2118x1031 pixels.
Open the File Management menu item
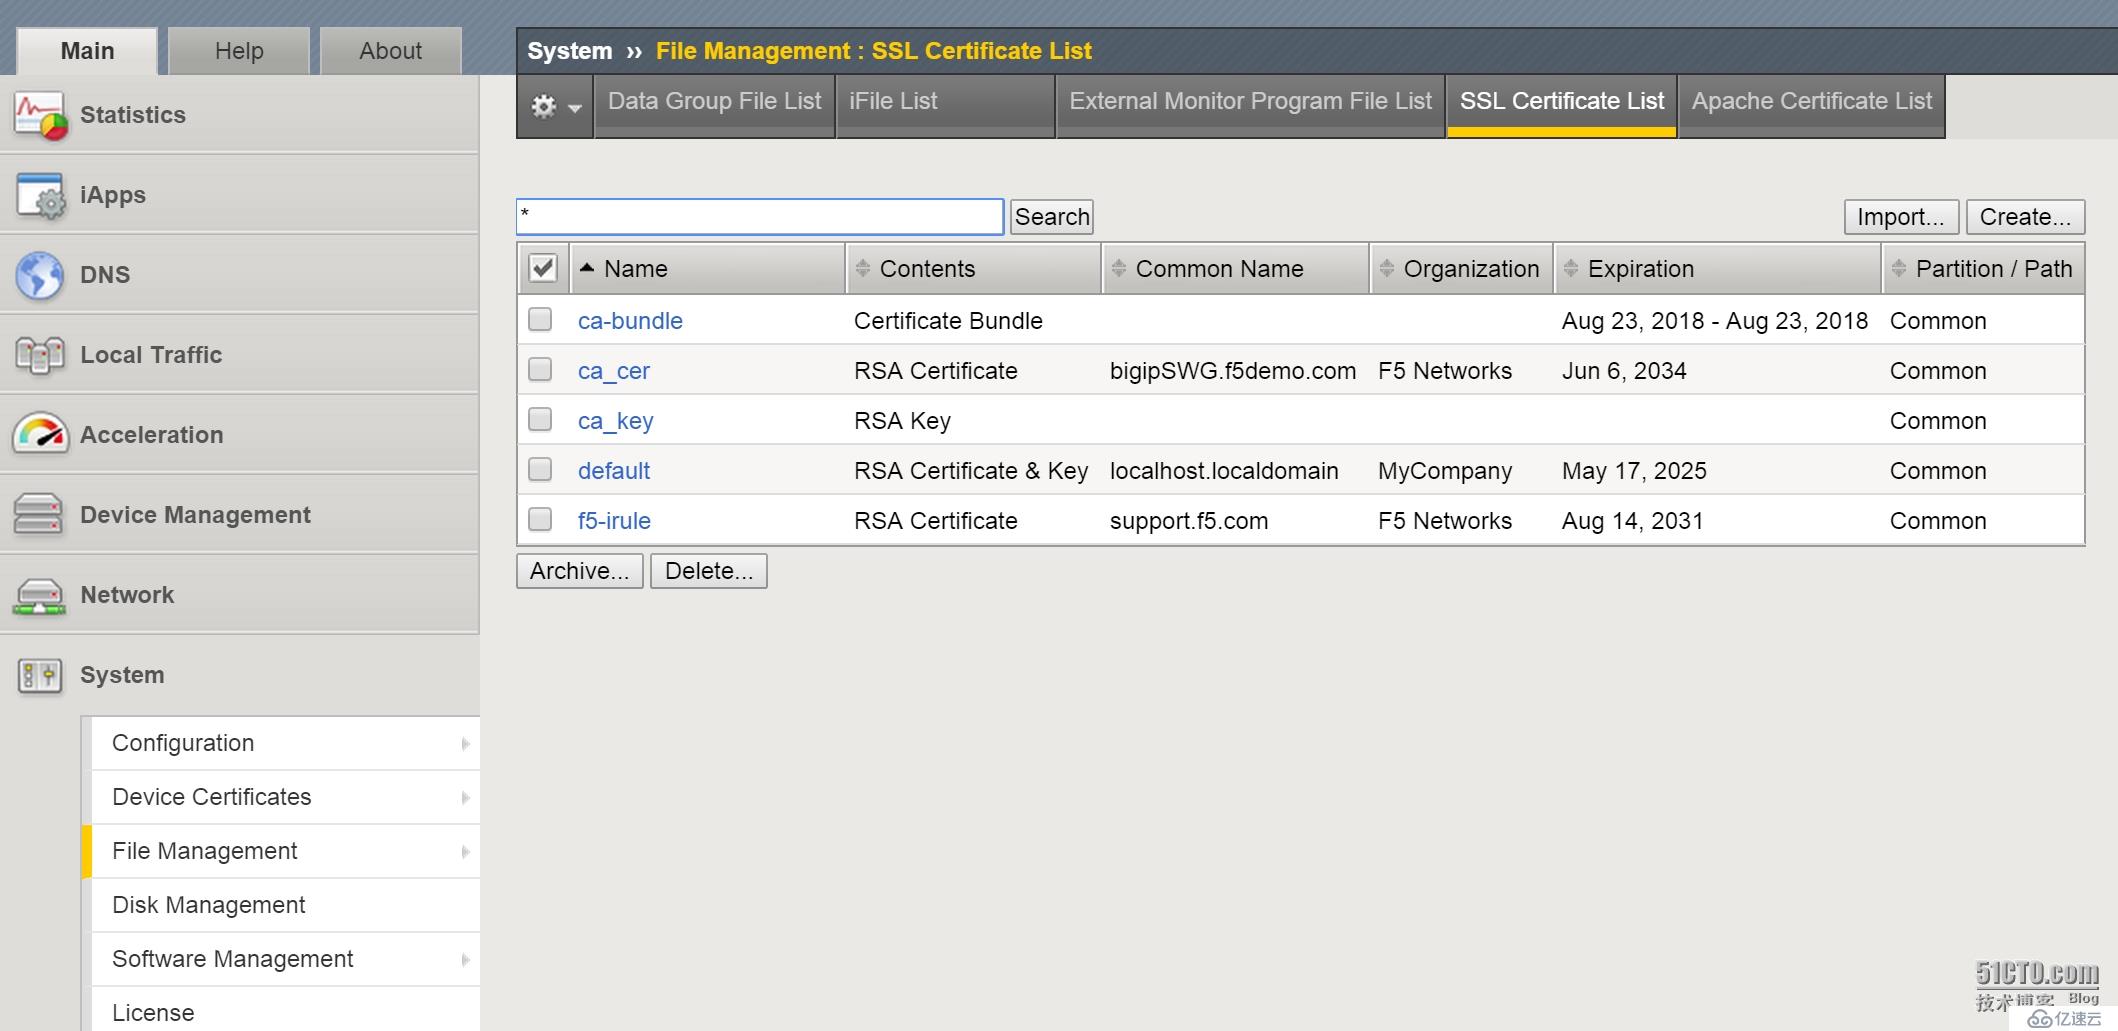tap(286, 851)
